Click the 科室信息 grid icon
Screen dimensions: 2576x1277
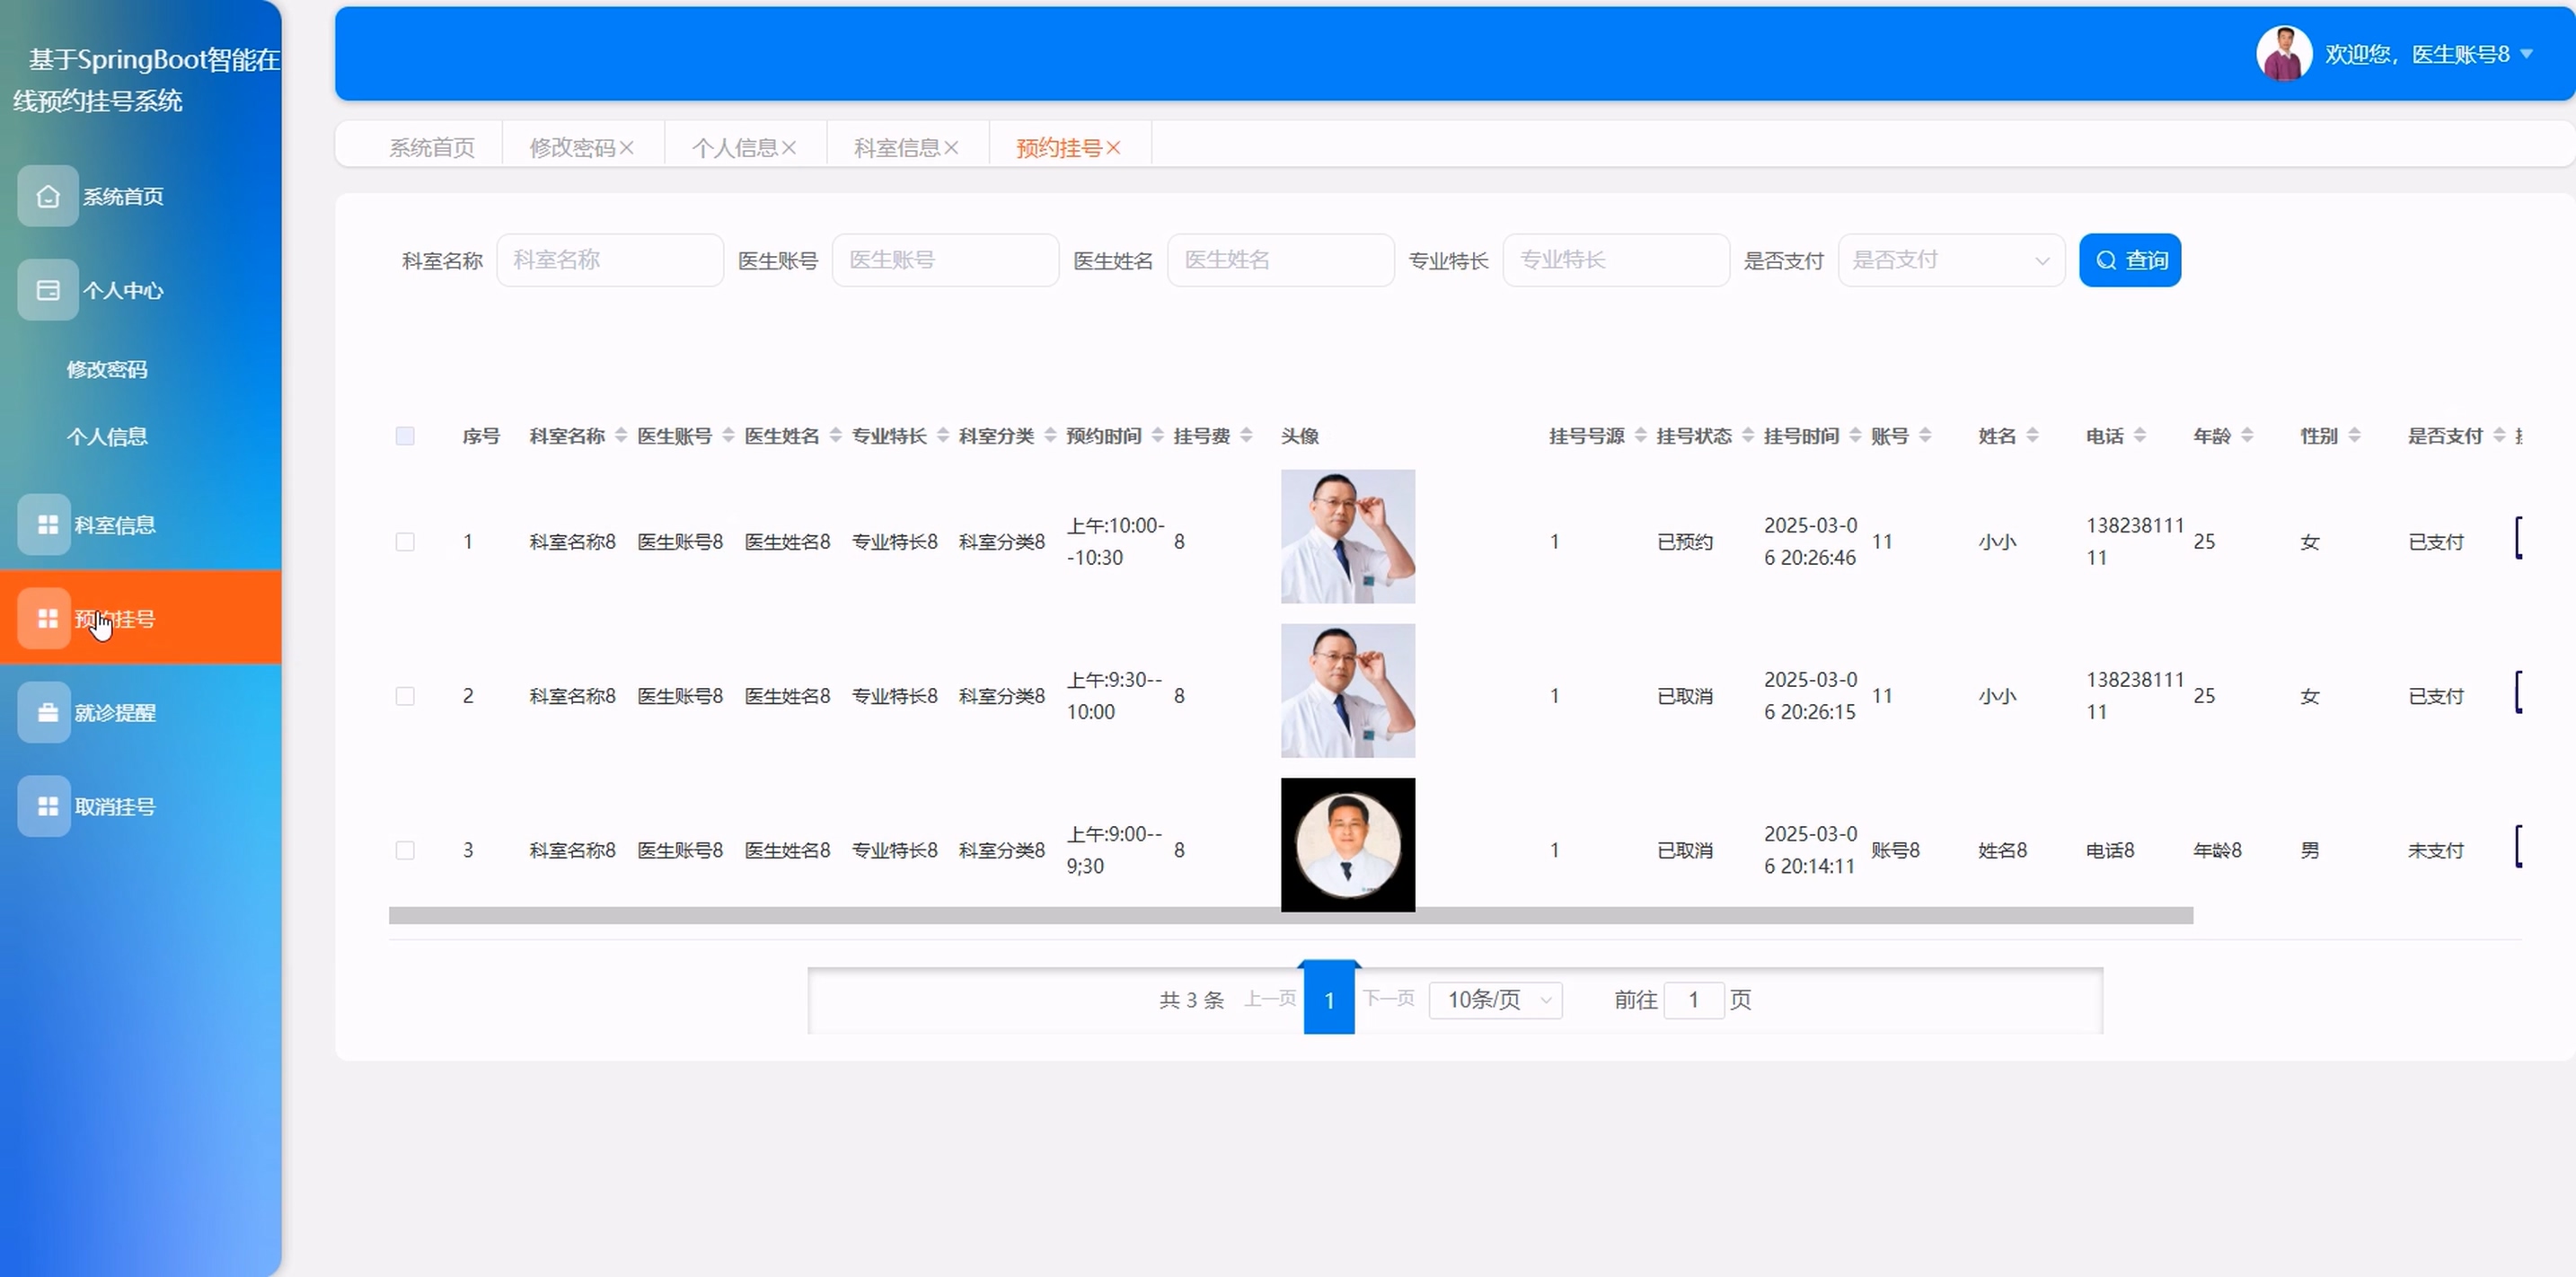point(47,524)
